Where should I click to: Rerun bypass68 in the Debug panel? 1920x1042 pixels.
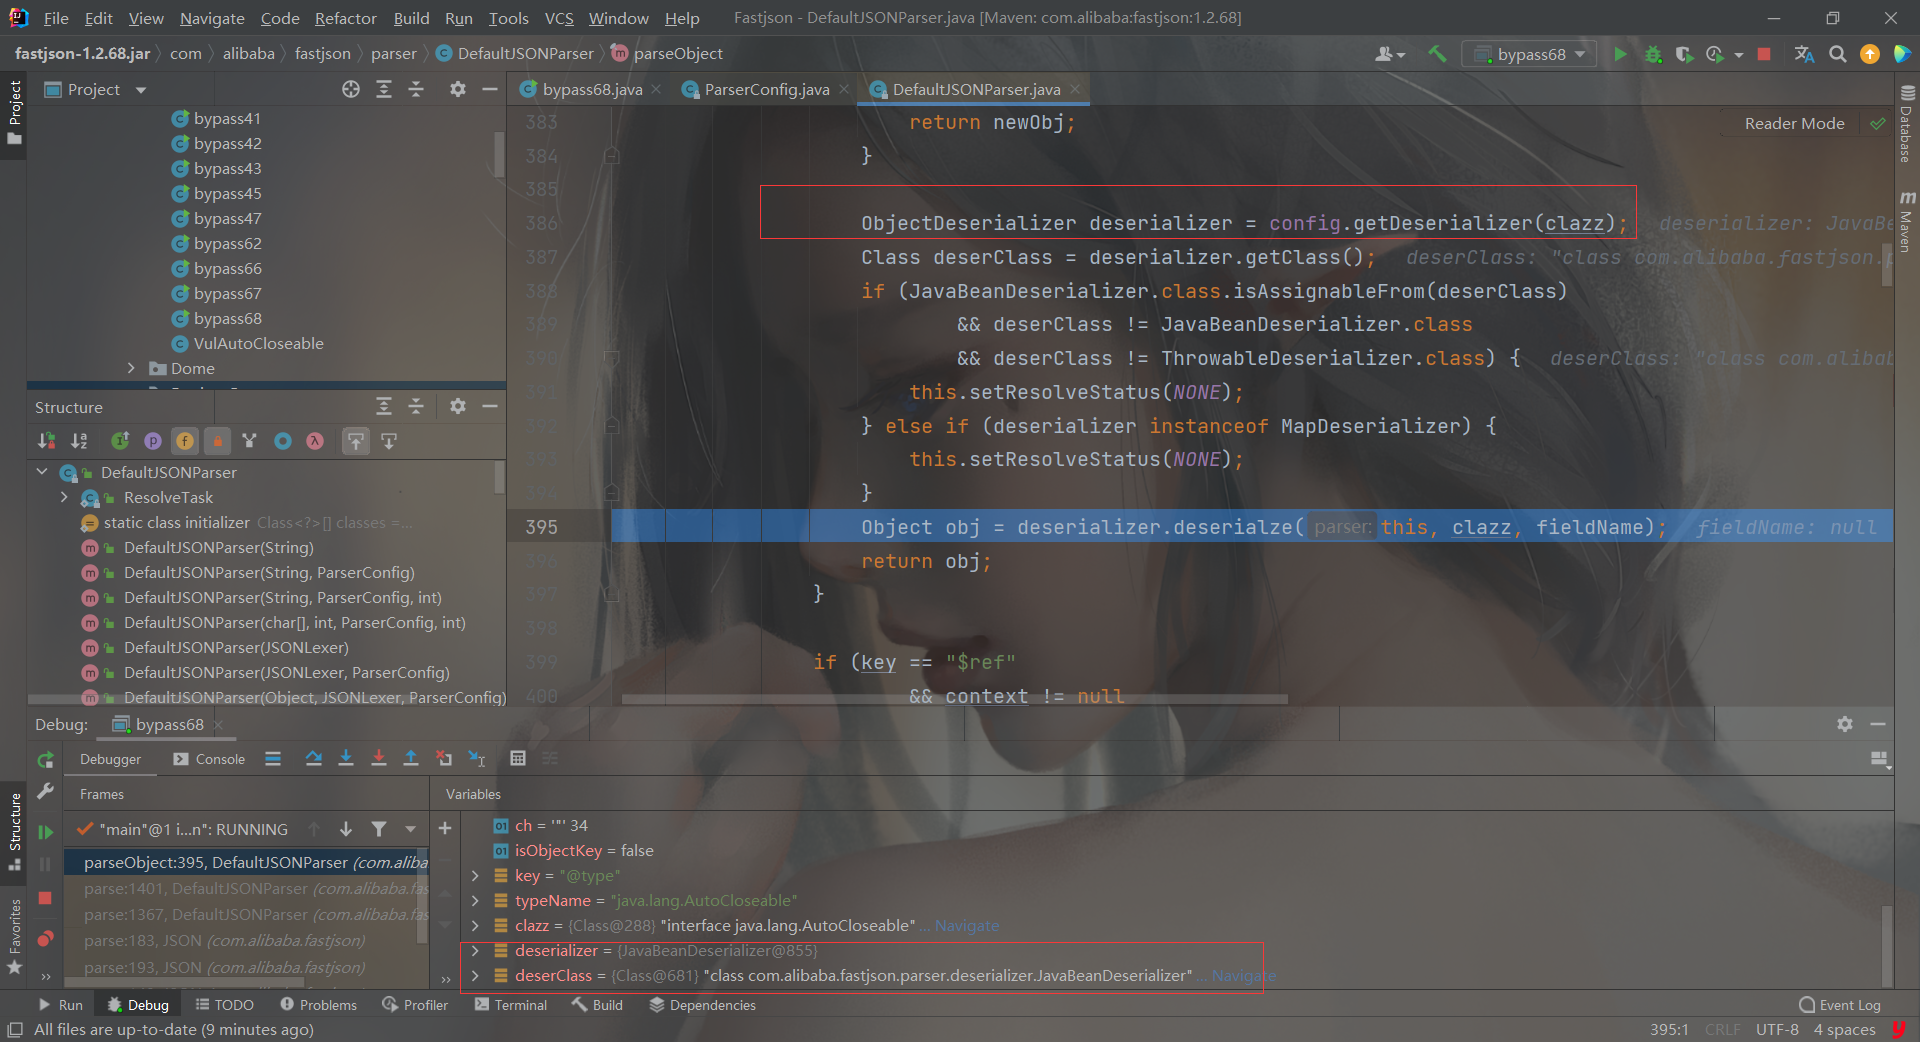(x=45, y=760)
